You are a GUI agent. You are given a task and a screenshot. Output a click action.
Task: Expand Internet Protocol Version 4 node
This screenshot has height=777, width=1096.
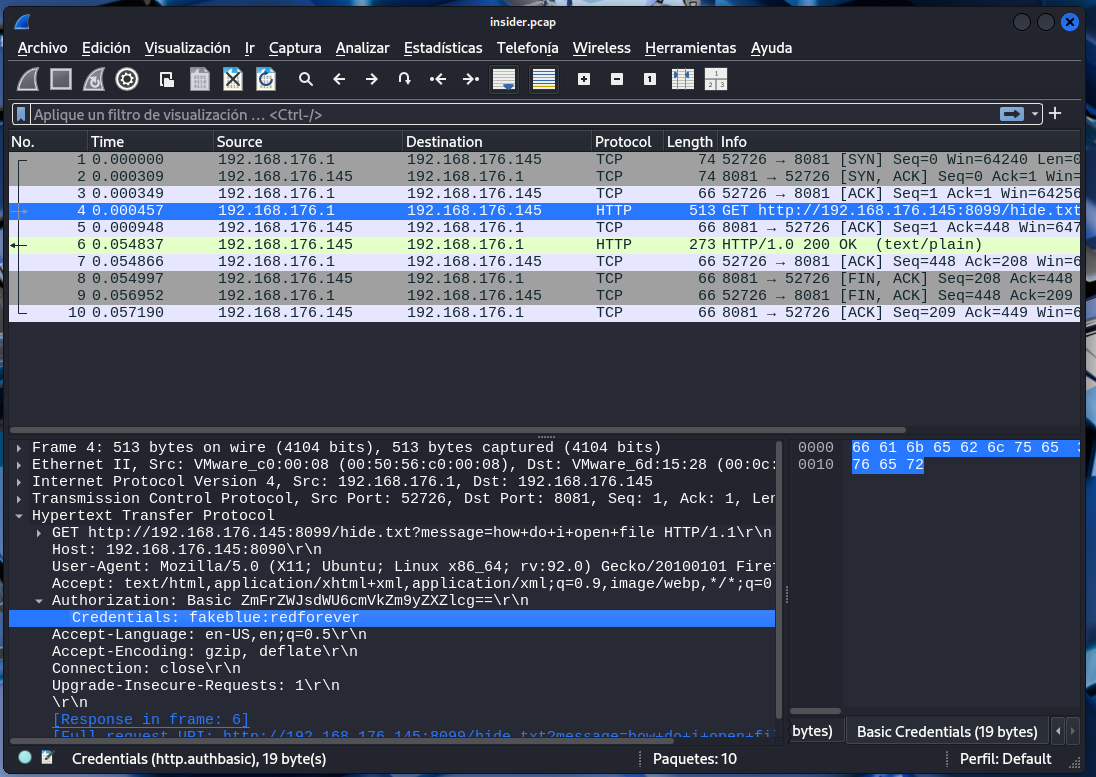tap(19, 481)
